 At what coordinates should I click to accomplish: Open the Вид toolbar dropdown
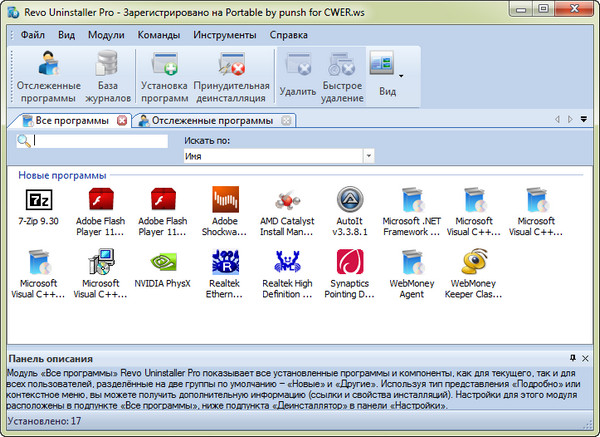401,75
